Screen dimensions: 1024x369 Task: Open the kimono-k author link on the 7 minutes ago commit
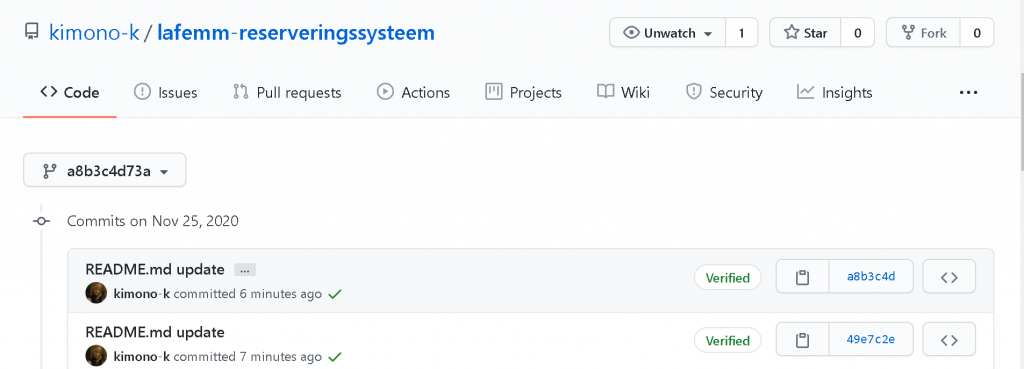[142, 357]
